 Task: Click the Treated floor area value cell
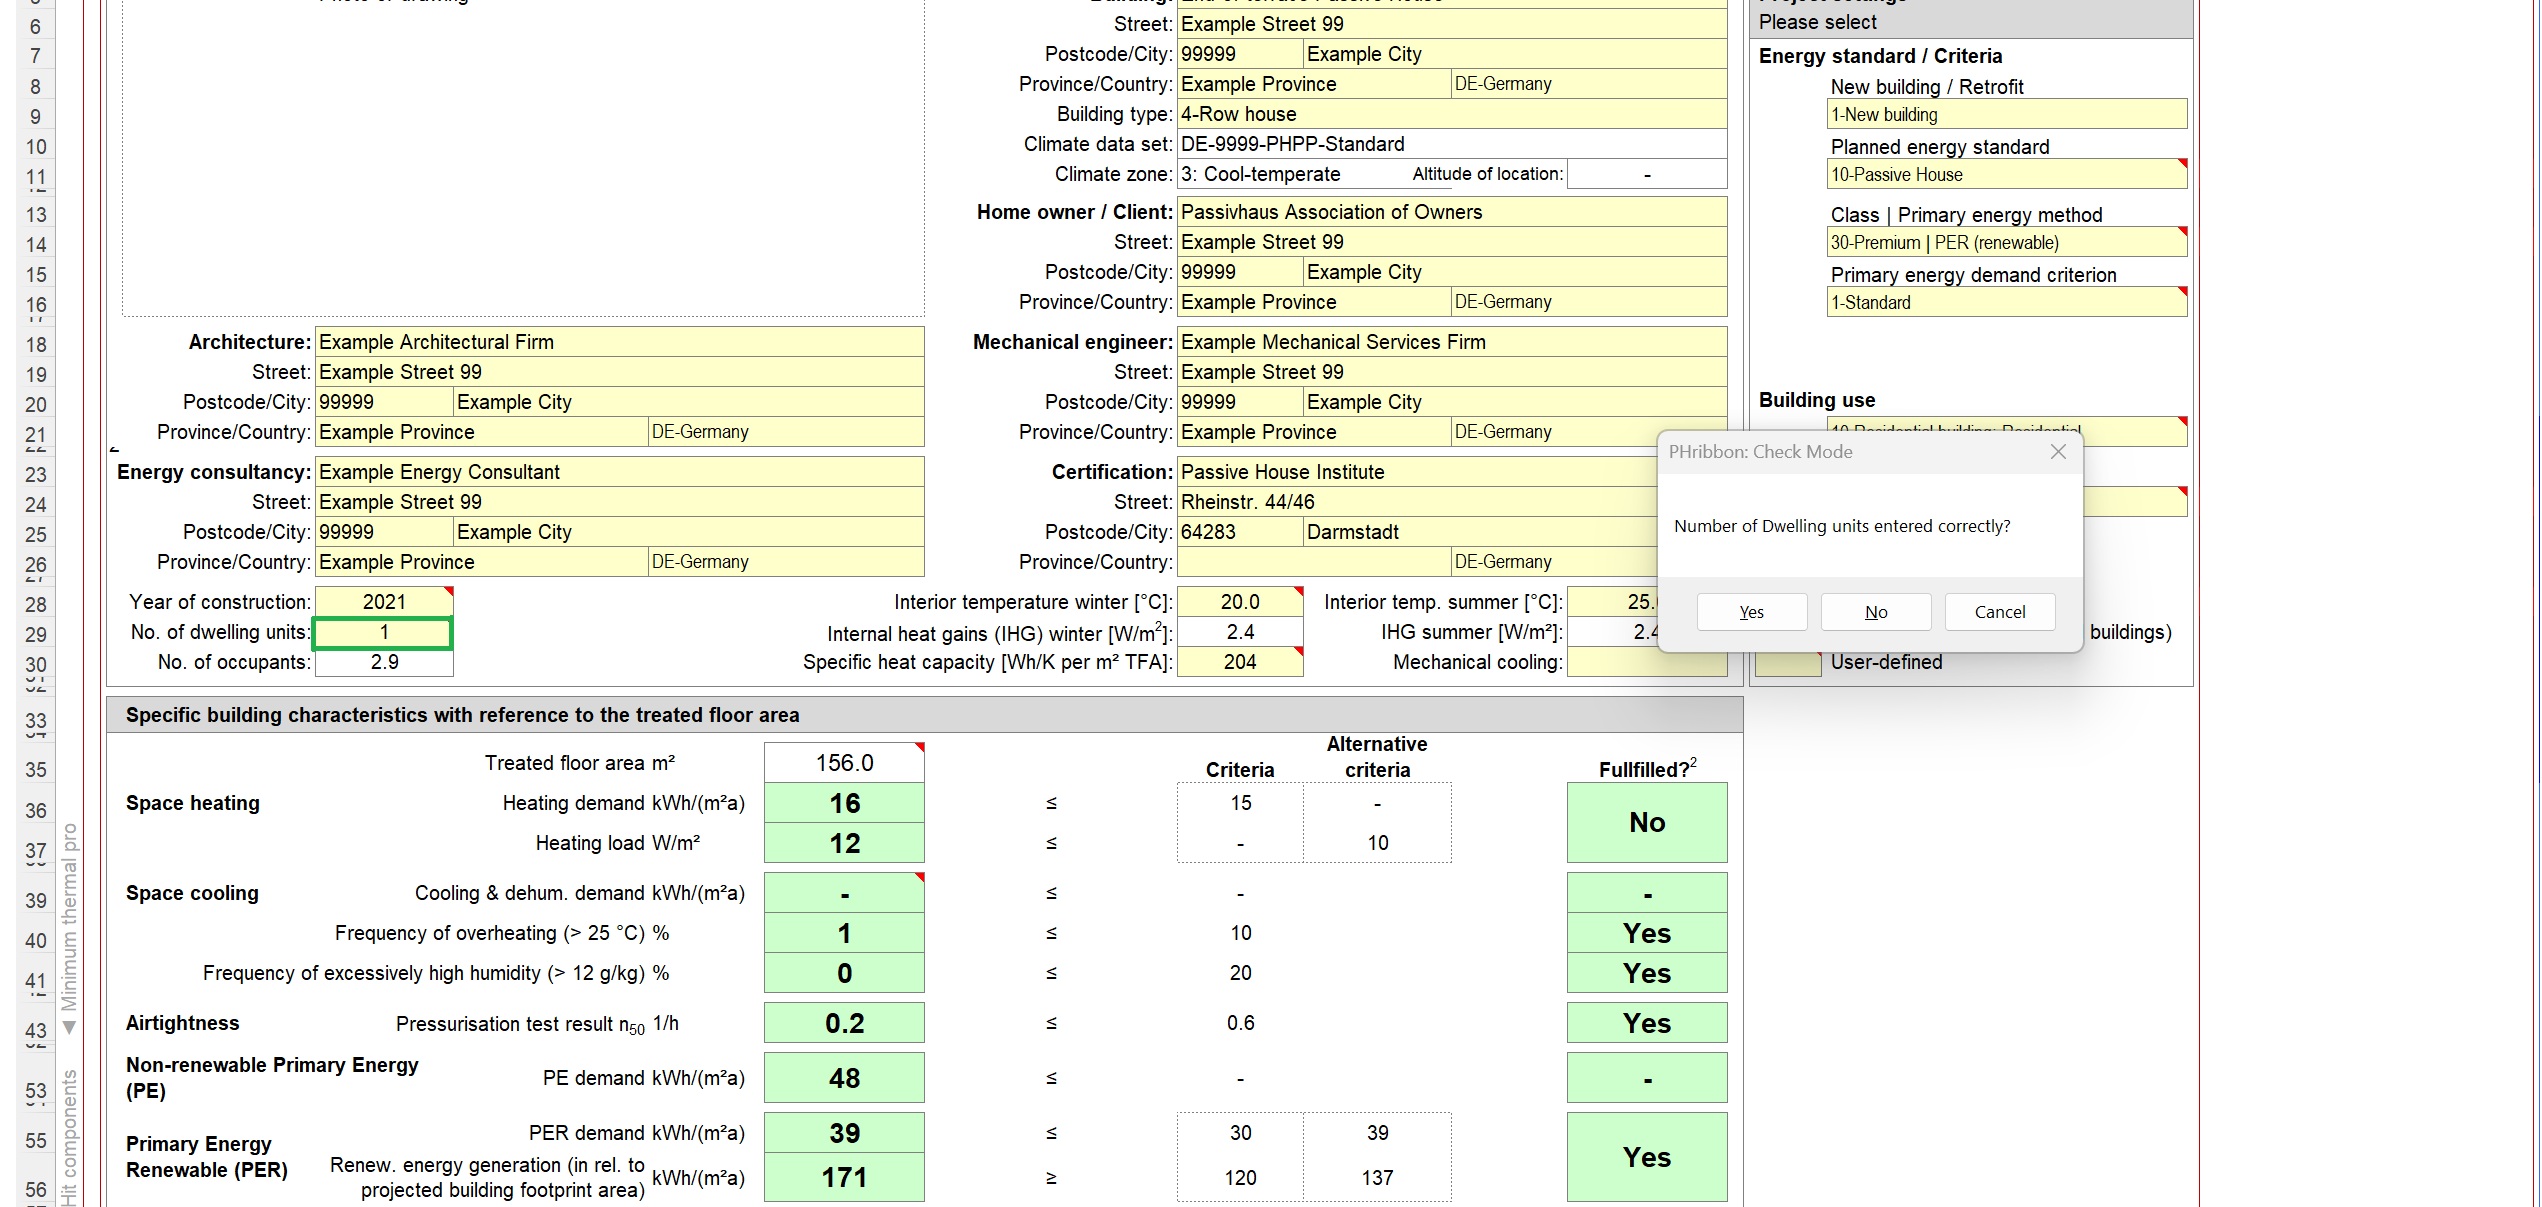(x=843, y=763)
